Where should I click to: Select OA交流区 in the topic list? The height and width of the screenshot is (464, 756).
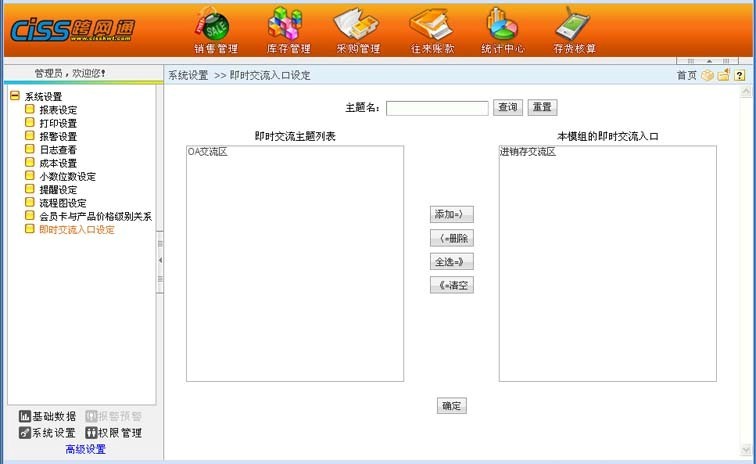pyautogui.click(x=208, y=152)
